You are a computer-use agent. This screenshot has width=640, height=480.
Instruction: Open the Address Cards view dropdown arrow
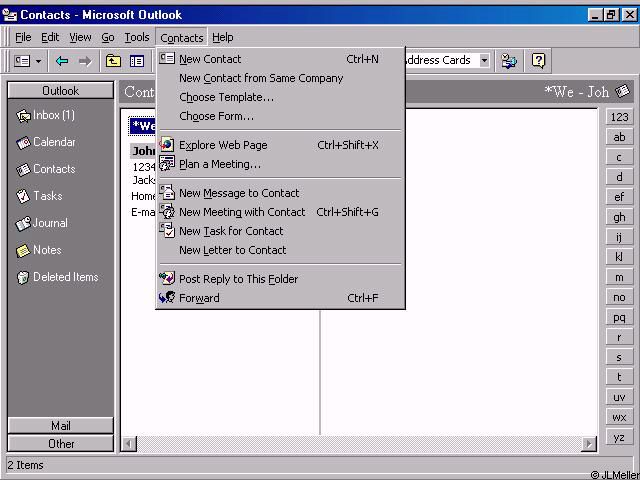484,60
